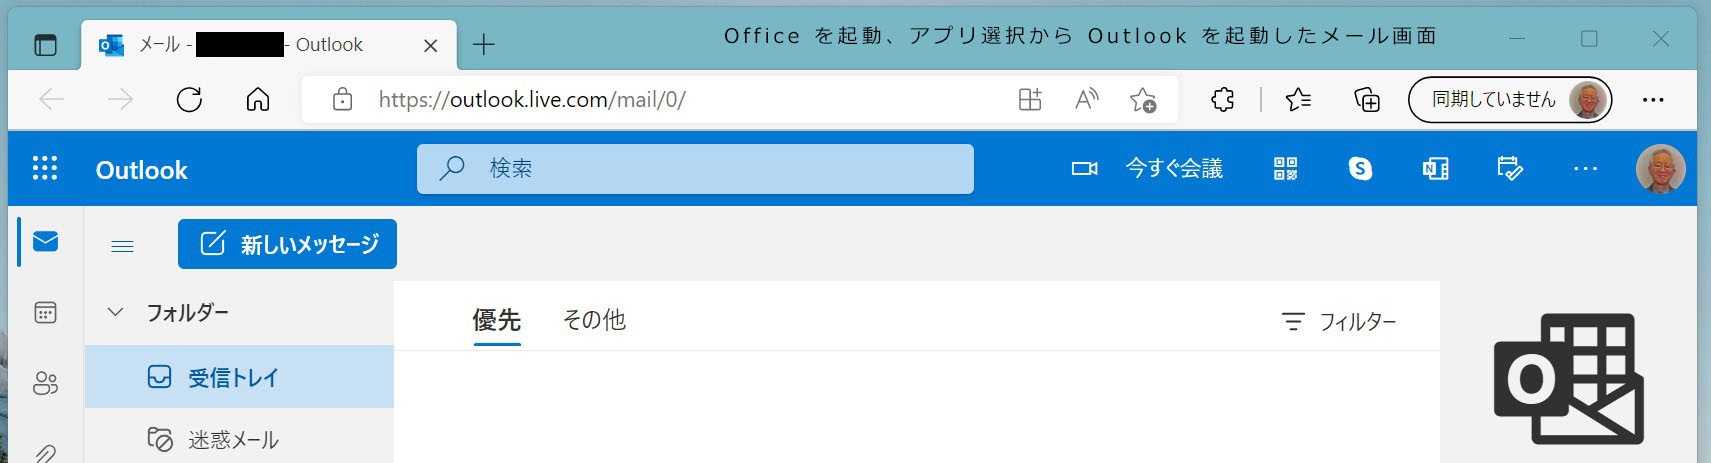Go to browser home page
Viewport: 1711px width, 463px height.
[258, 99]
